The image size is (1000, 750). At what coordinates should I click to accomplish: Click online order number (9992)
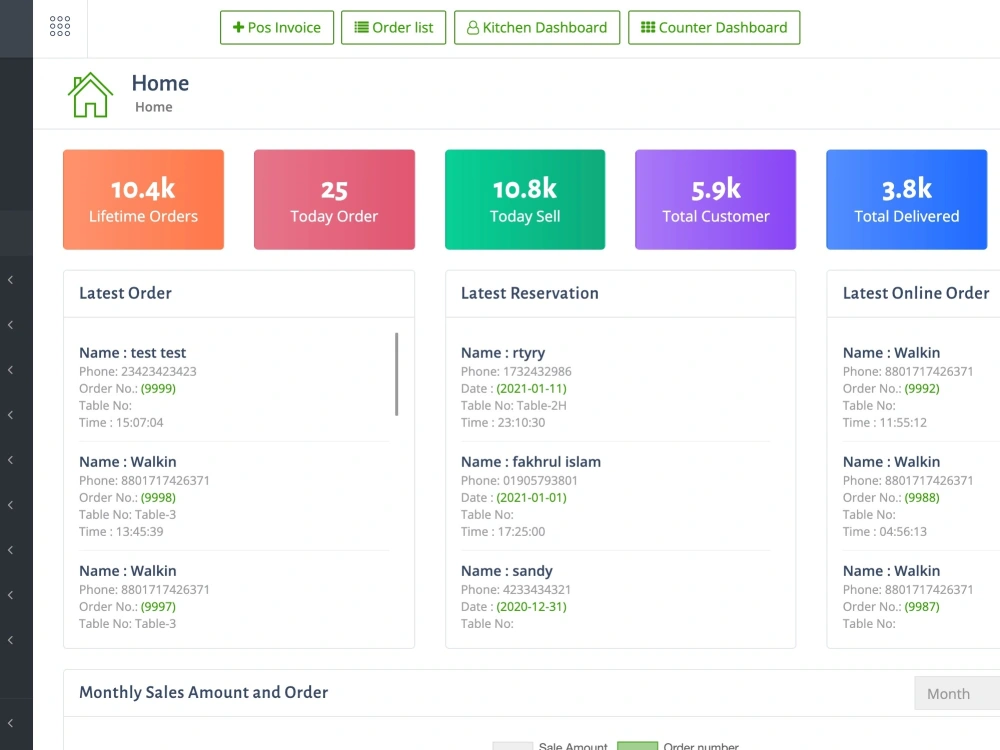(x=922, y=388)
